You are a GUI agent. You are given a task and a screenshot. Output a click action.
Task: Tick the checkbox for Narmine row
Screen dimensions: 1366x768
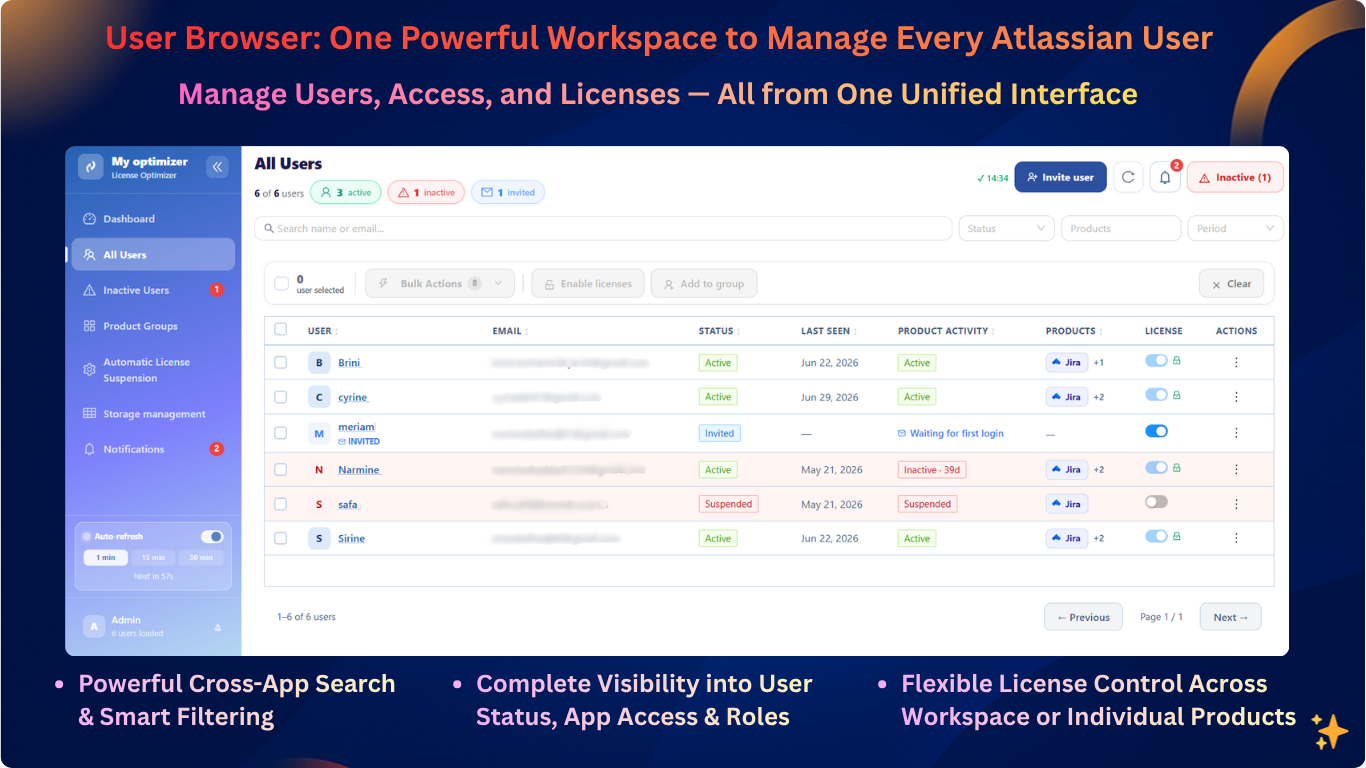pyautogui.click(x=281, y=469)
